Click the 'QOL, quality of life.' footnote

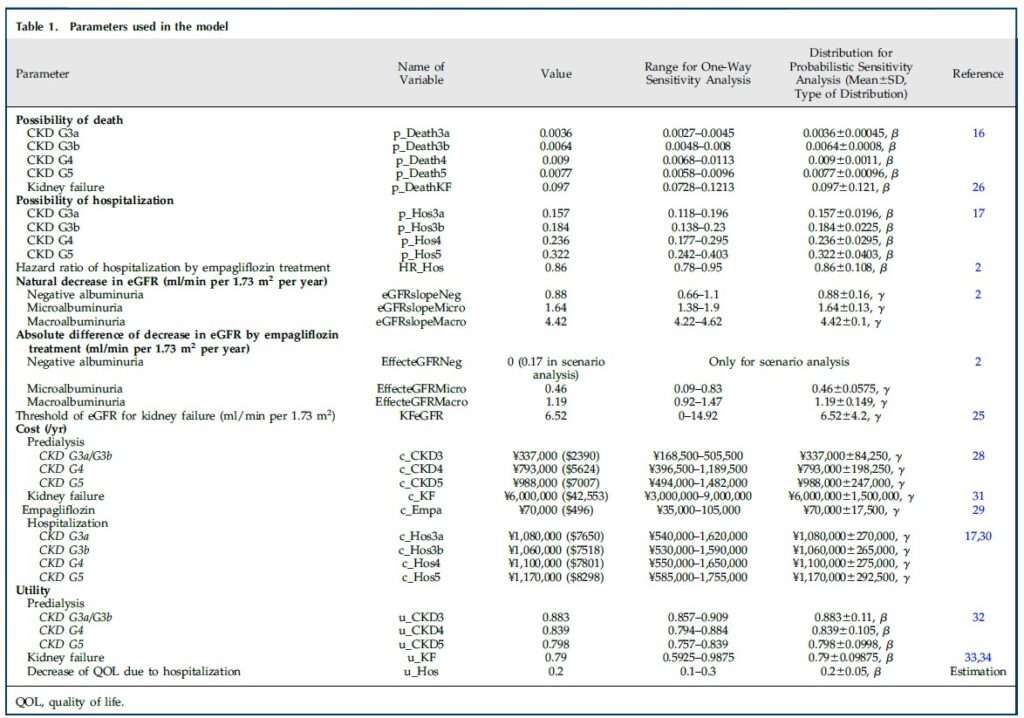tap(68, 701)
